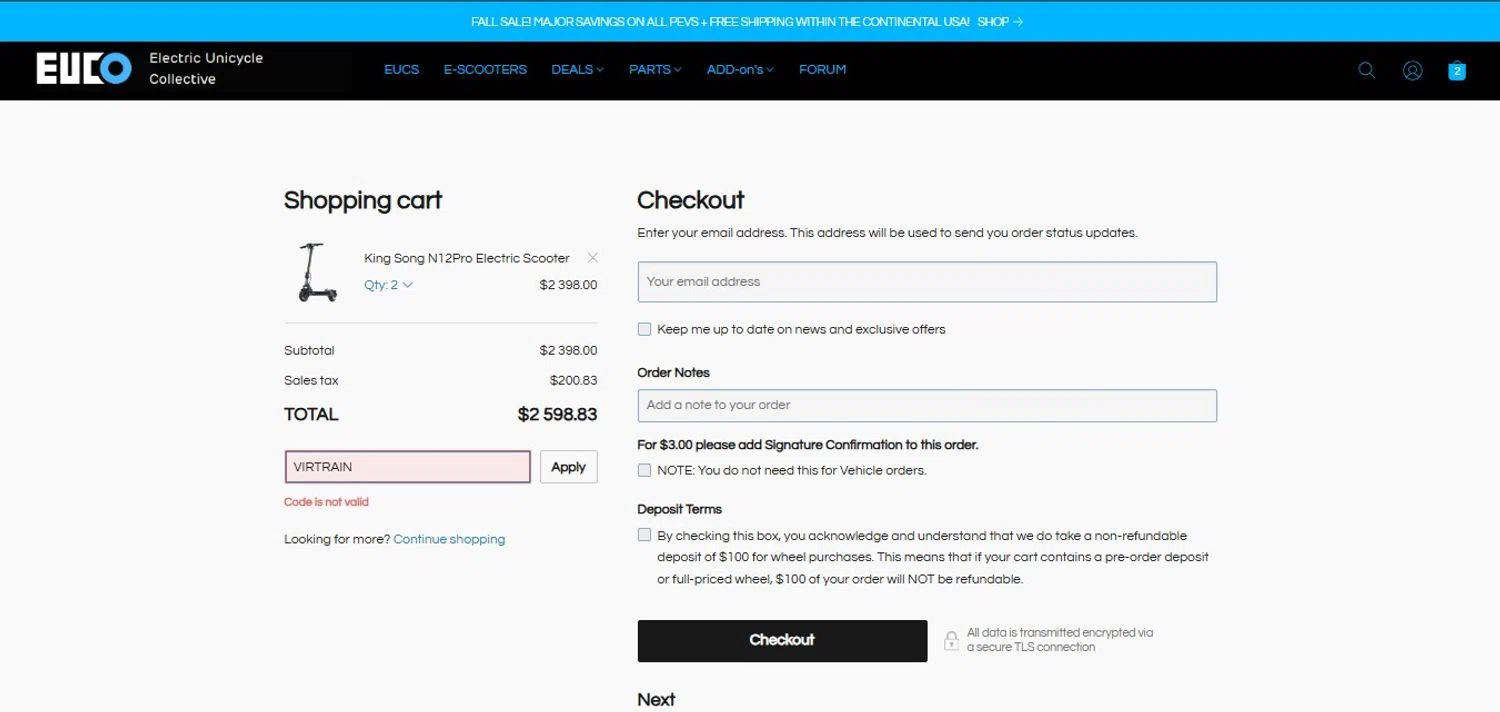Click the Order Notes label
This screenshot has width=1500, height=712.
(673, 372)
